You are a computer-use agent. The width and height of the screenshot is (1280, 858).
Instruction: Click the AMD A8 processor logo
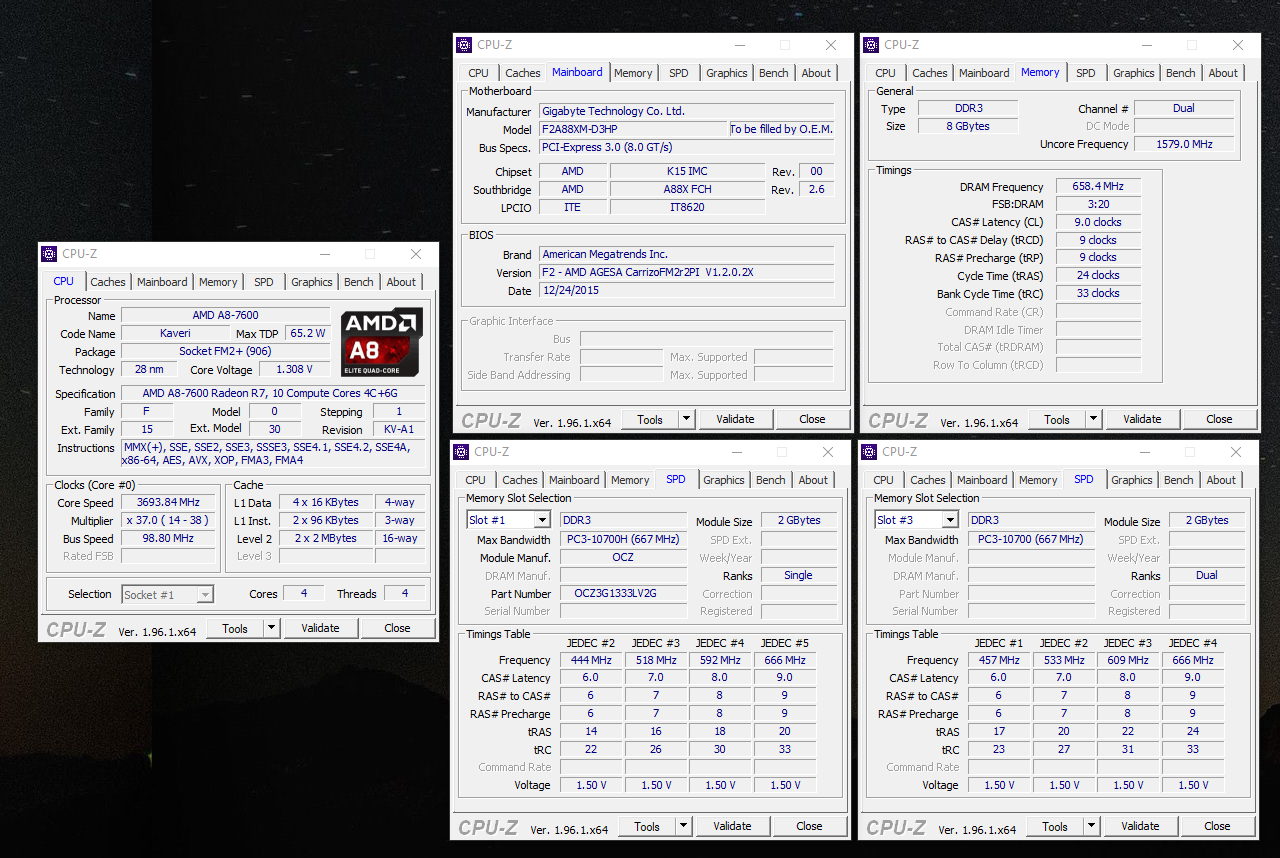pyautogui.click(x=382, y=341)
